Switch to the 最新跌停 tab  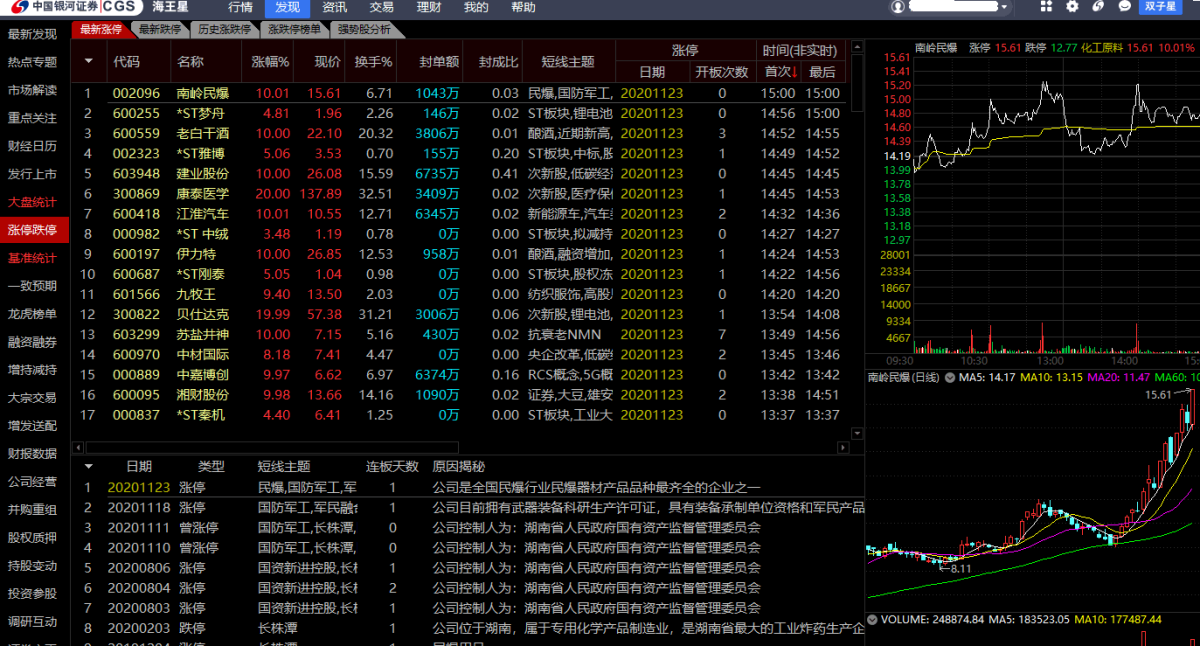coord(160,29)
